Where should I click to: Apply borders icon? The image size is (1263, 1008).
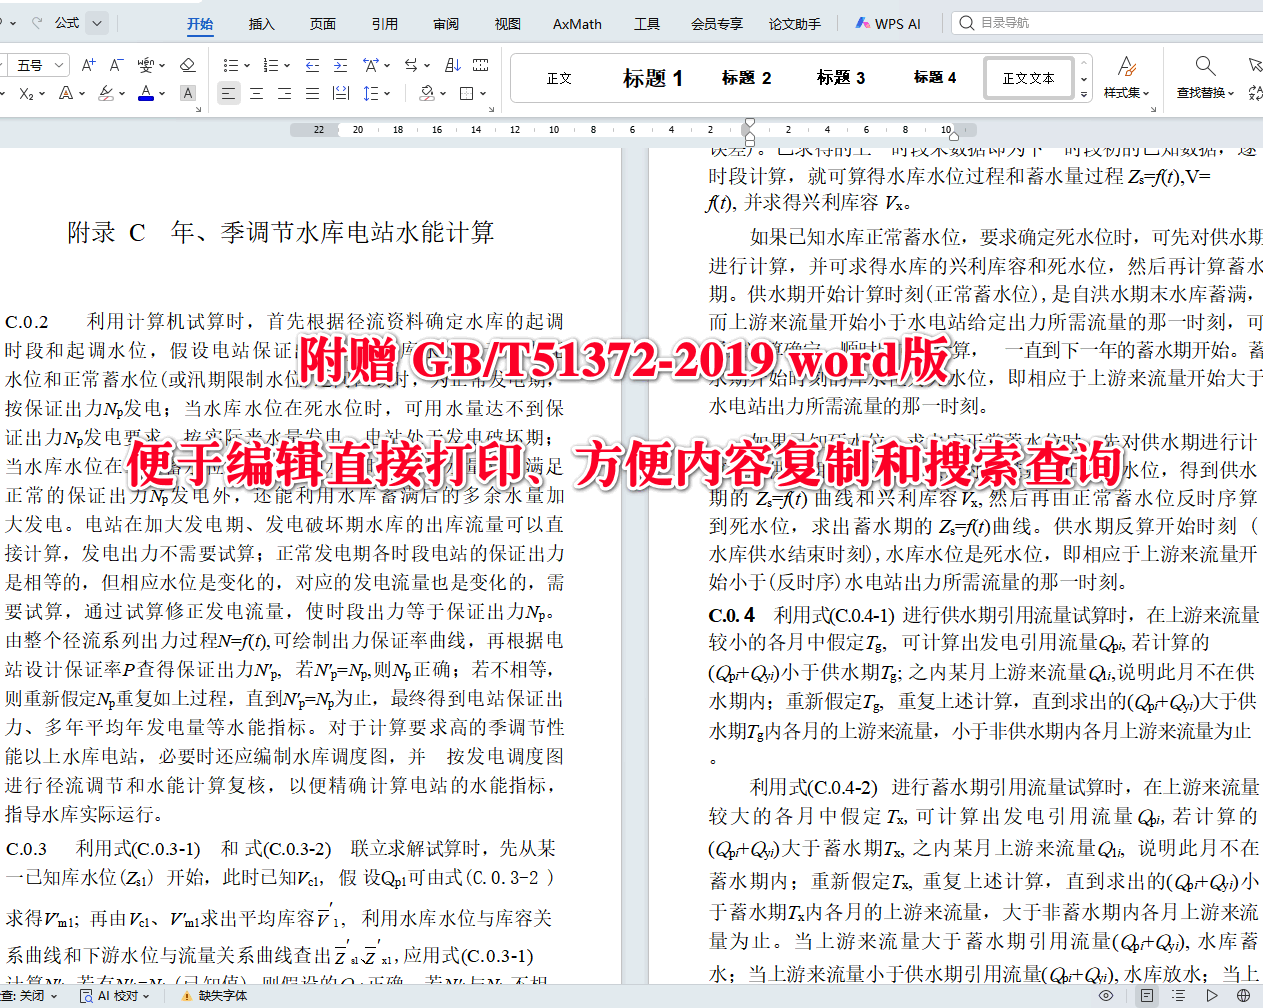coord(466,93)
